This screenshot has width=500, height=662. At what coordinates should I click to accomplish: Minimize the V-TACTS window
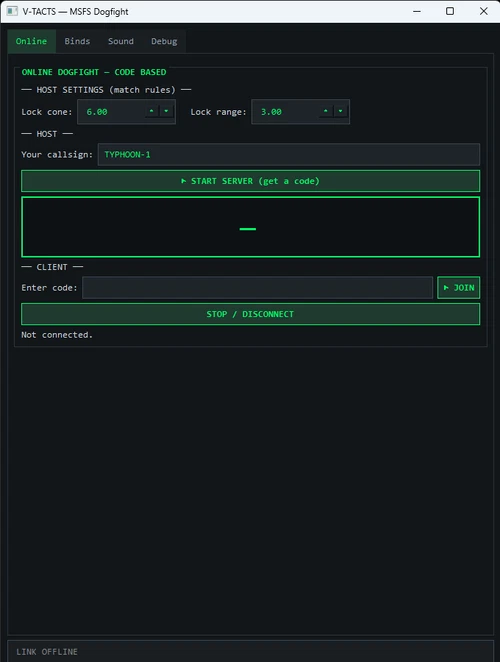point(417,11)
